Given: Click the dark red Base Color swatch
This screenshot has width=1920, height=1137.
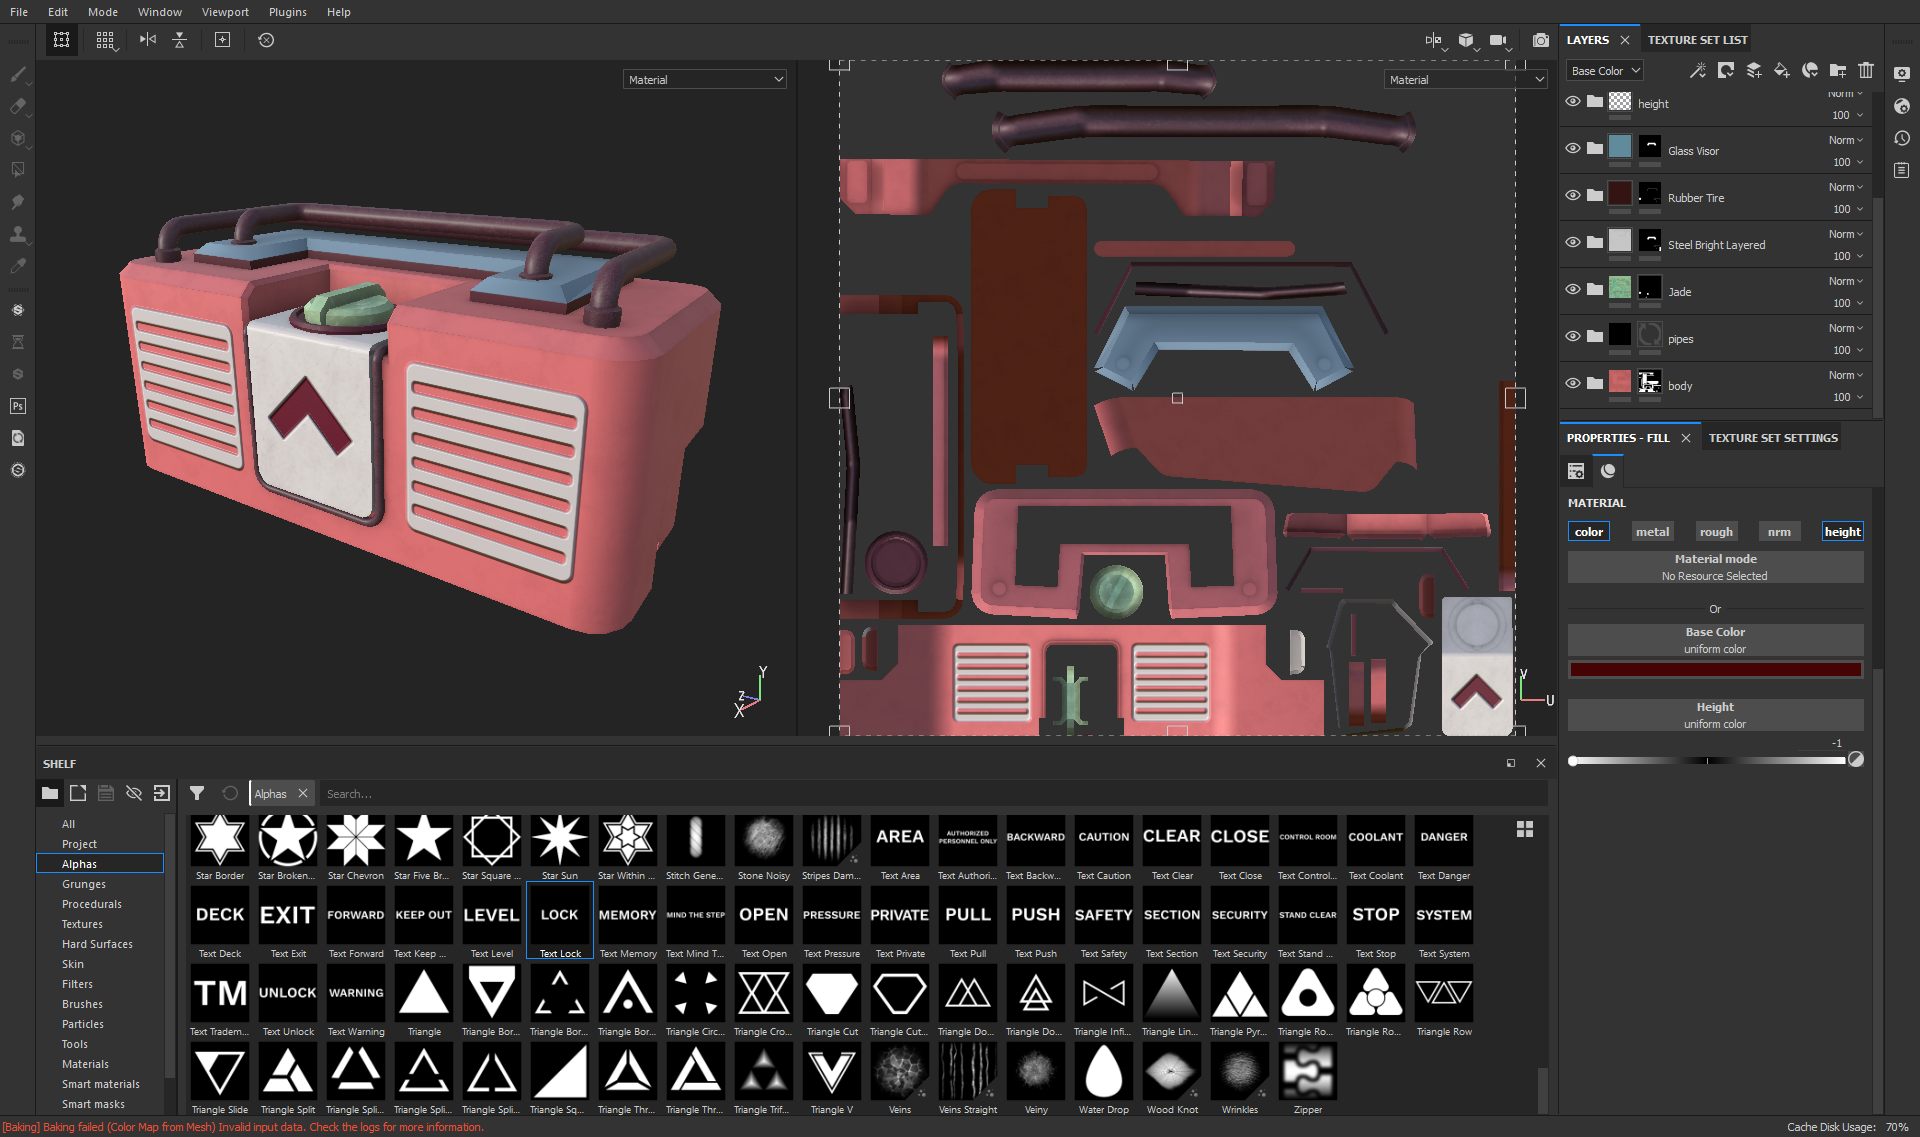Looking at the screenshot, I should [x=1715, y=670].
